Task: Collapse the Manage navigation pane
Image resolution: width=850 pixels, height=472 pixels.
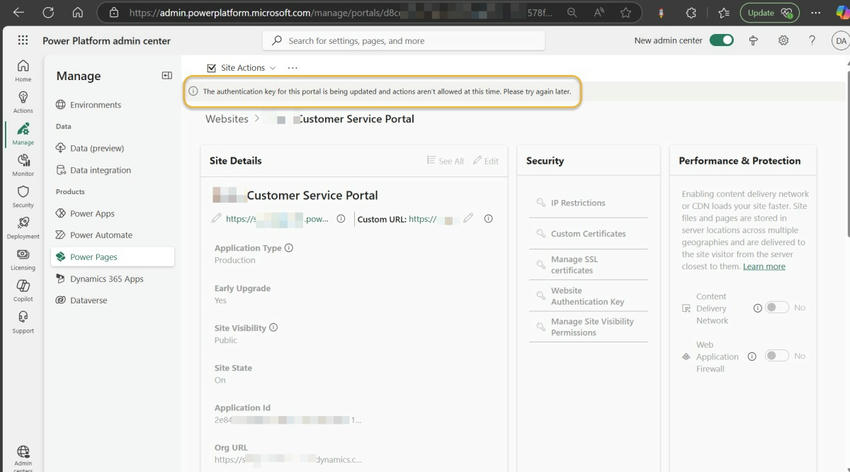Action: [x=167, y=76]
